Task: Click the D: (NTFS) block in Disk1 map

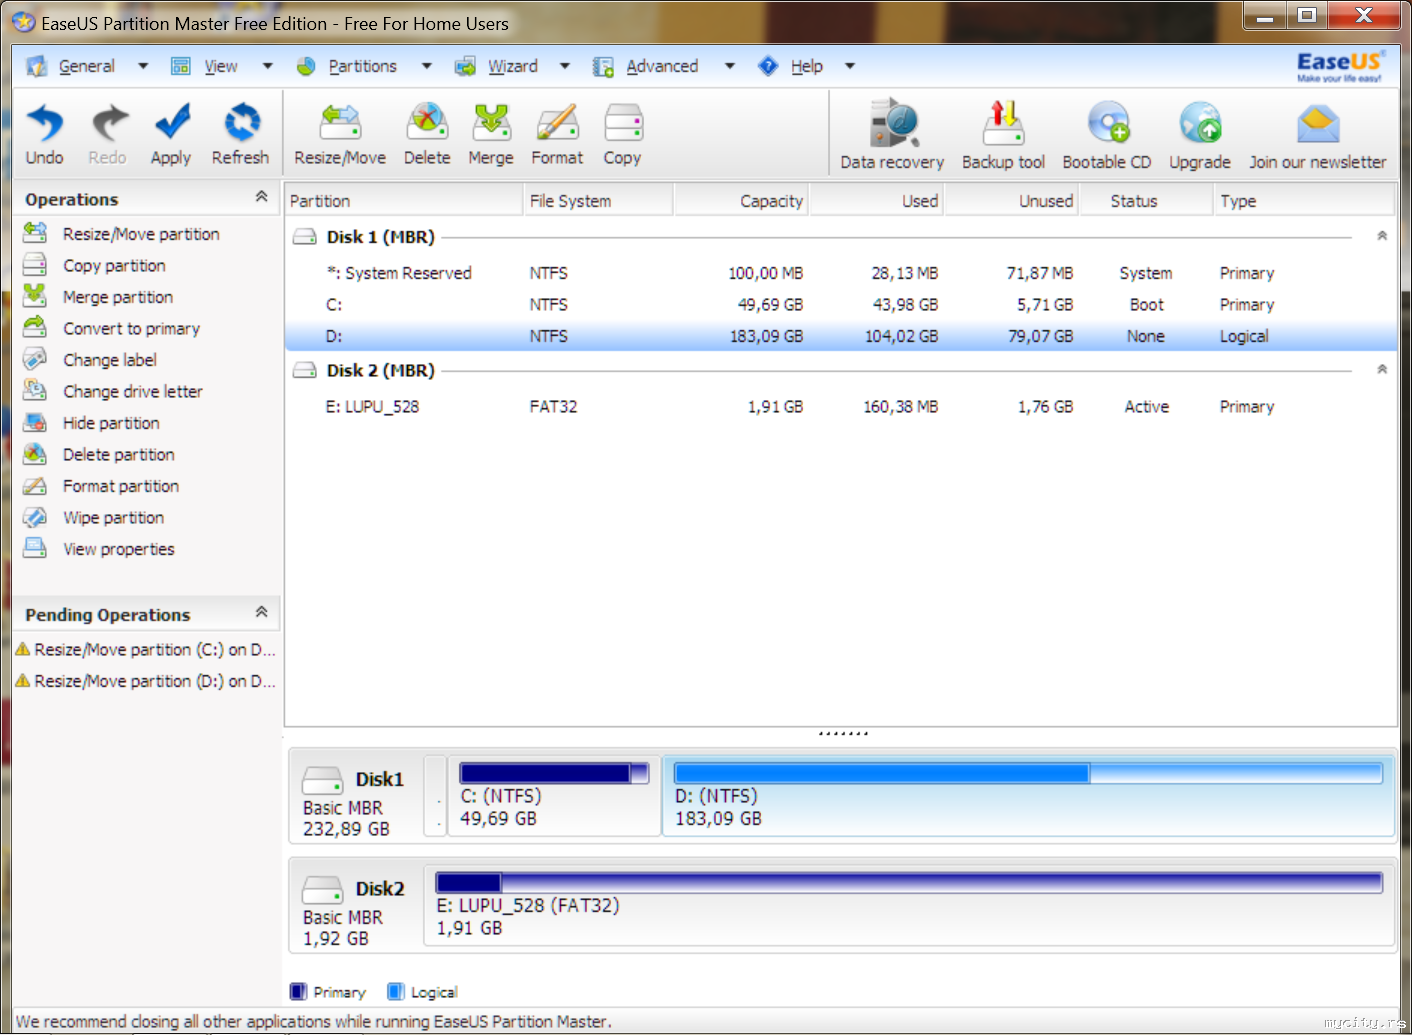Action: [1028, 796]
